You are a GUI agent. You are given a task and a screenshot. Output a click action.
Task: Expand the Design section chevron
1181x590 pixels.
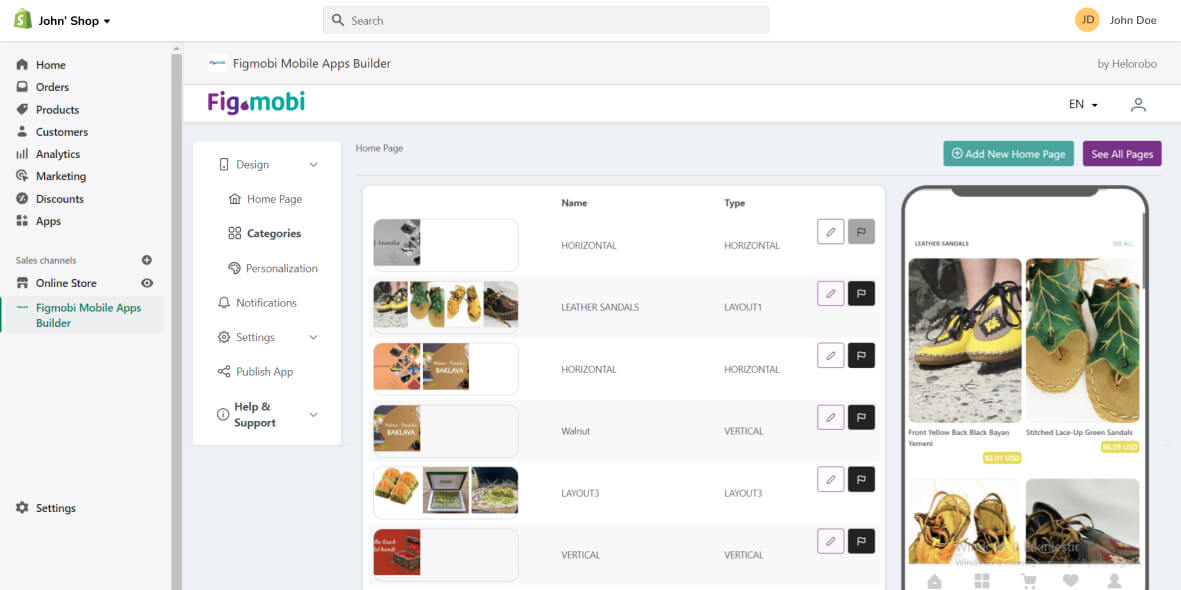(x=313, y=165)
